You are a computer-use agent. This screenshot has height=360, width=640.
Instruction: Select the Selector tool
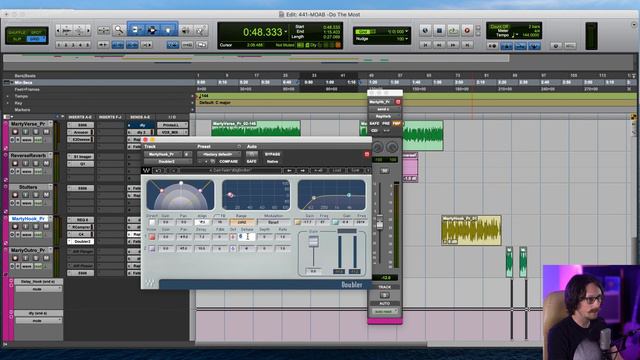pyautogui.click(x=152, y=30)
